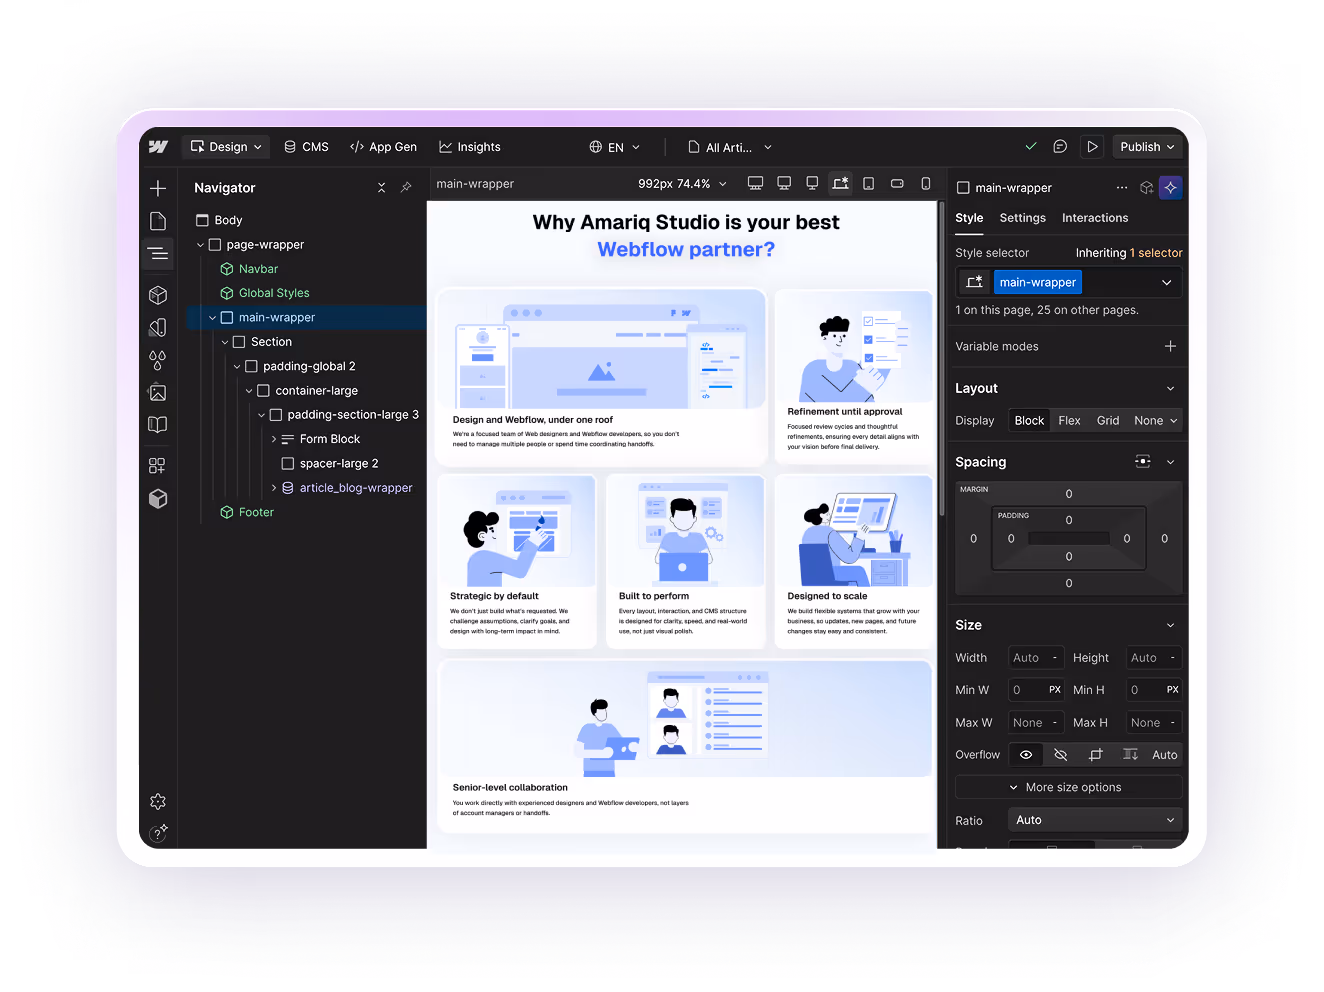Viewport: 1324px width, 992px height.
Task: Open the Style selectors droplets icon
Action: coord(158,359)
